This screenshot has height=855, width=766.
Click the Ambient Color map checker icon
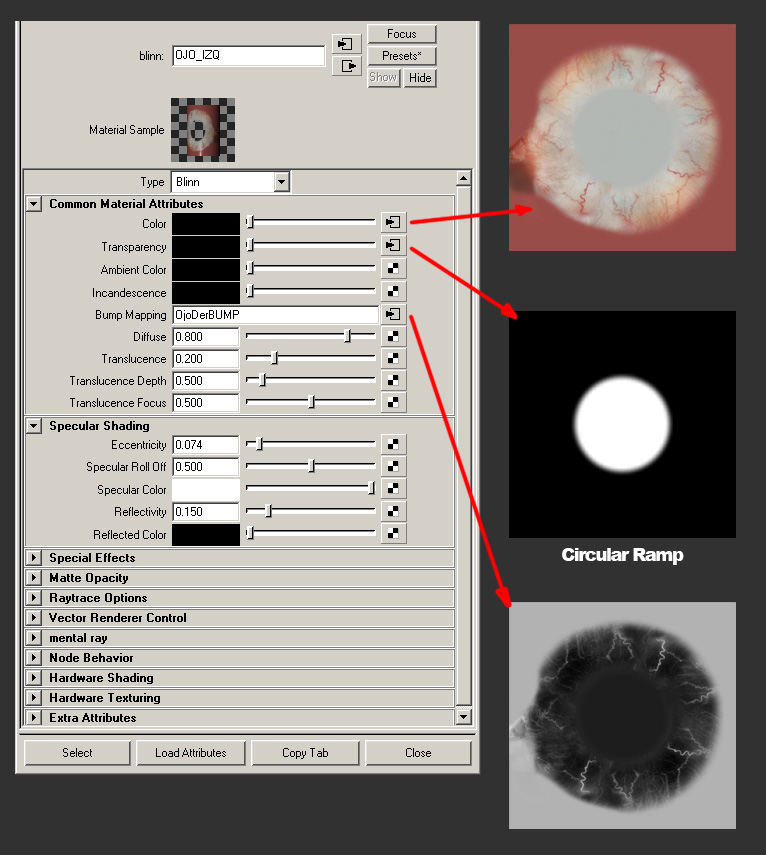click(393, 268)
